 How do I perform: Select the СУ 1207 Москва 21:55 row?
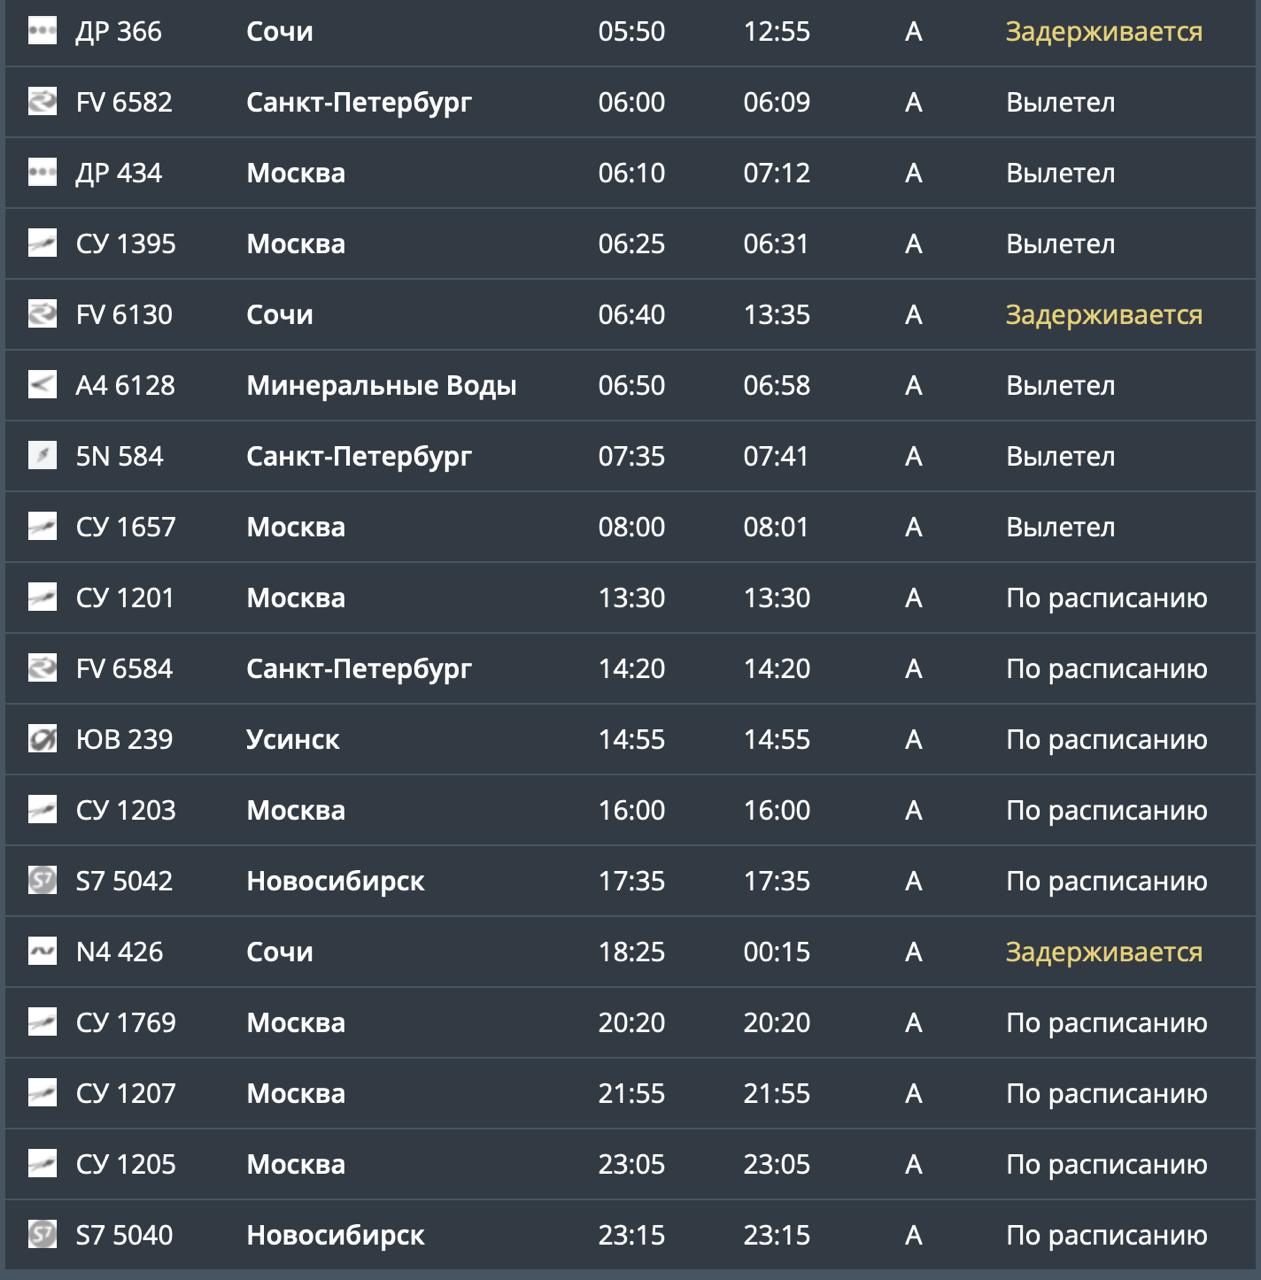point(630,1094)
